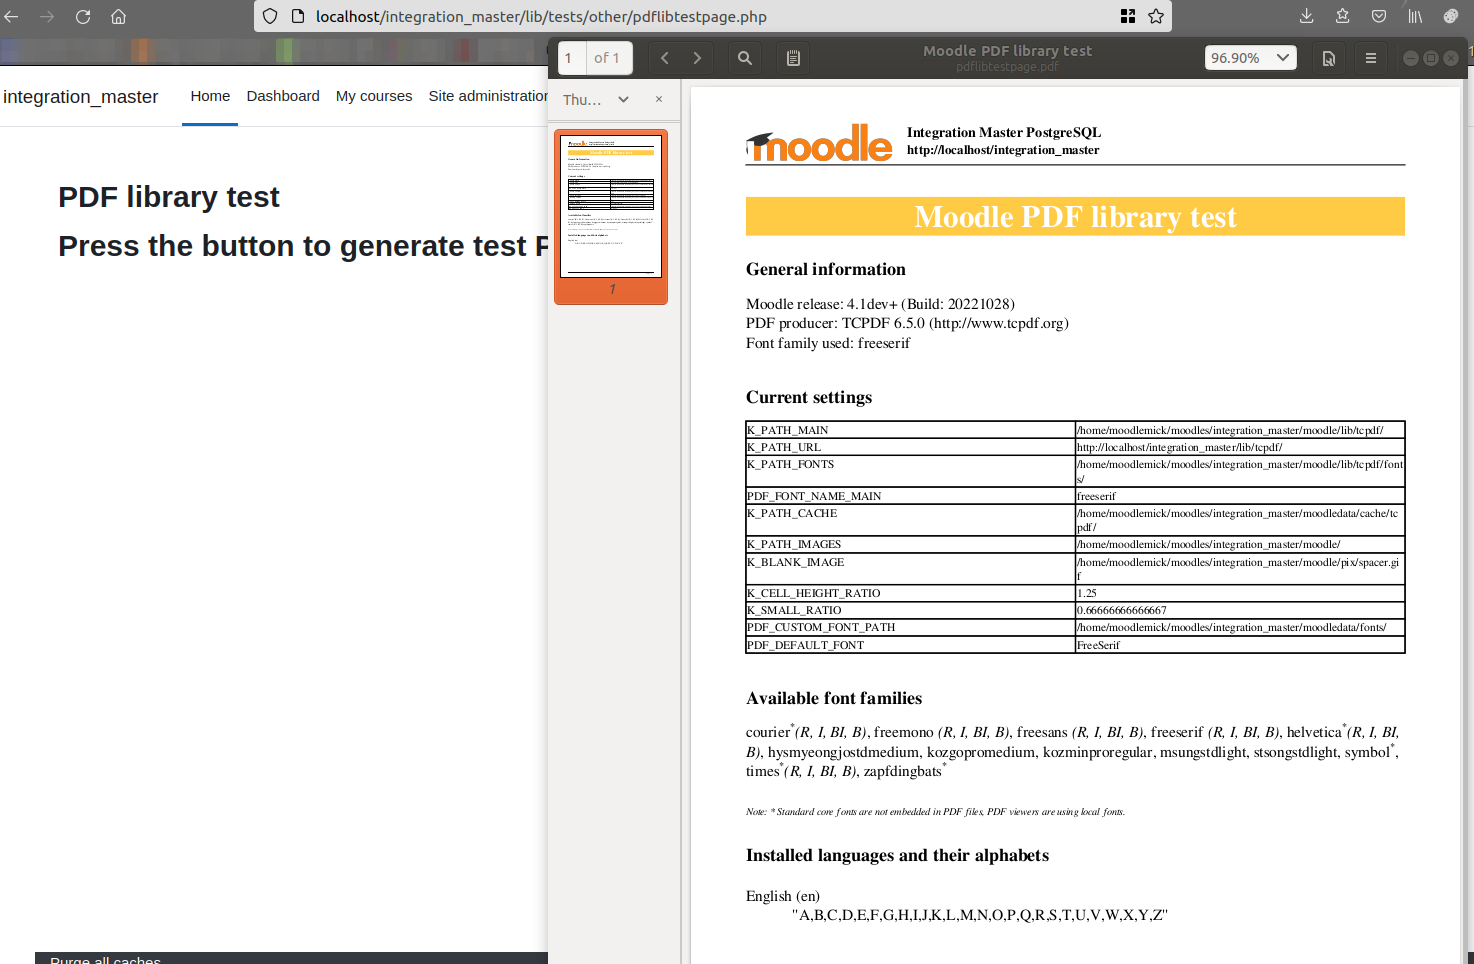Click the browser forward arrow
The height and width of the screenshot is (964, 1474).
tap(47, 16)
